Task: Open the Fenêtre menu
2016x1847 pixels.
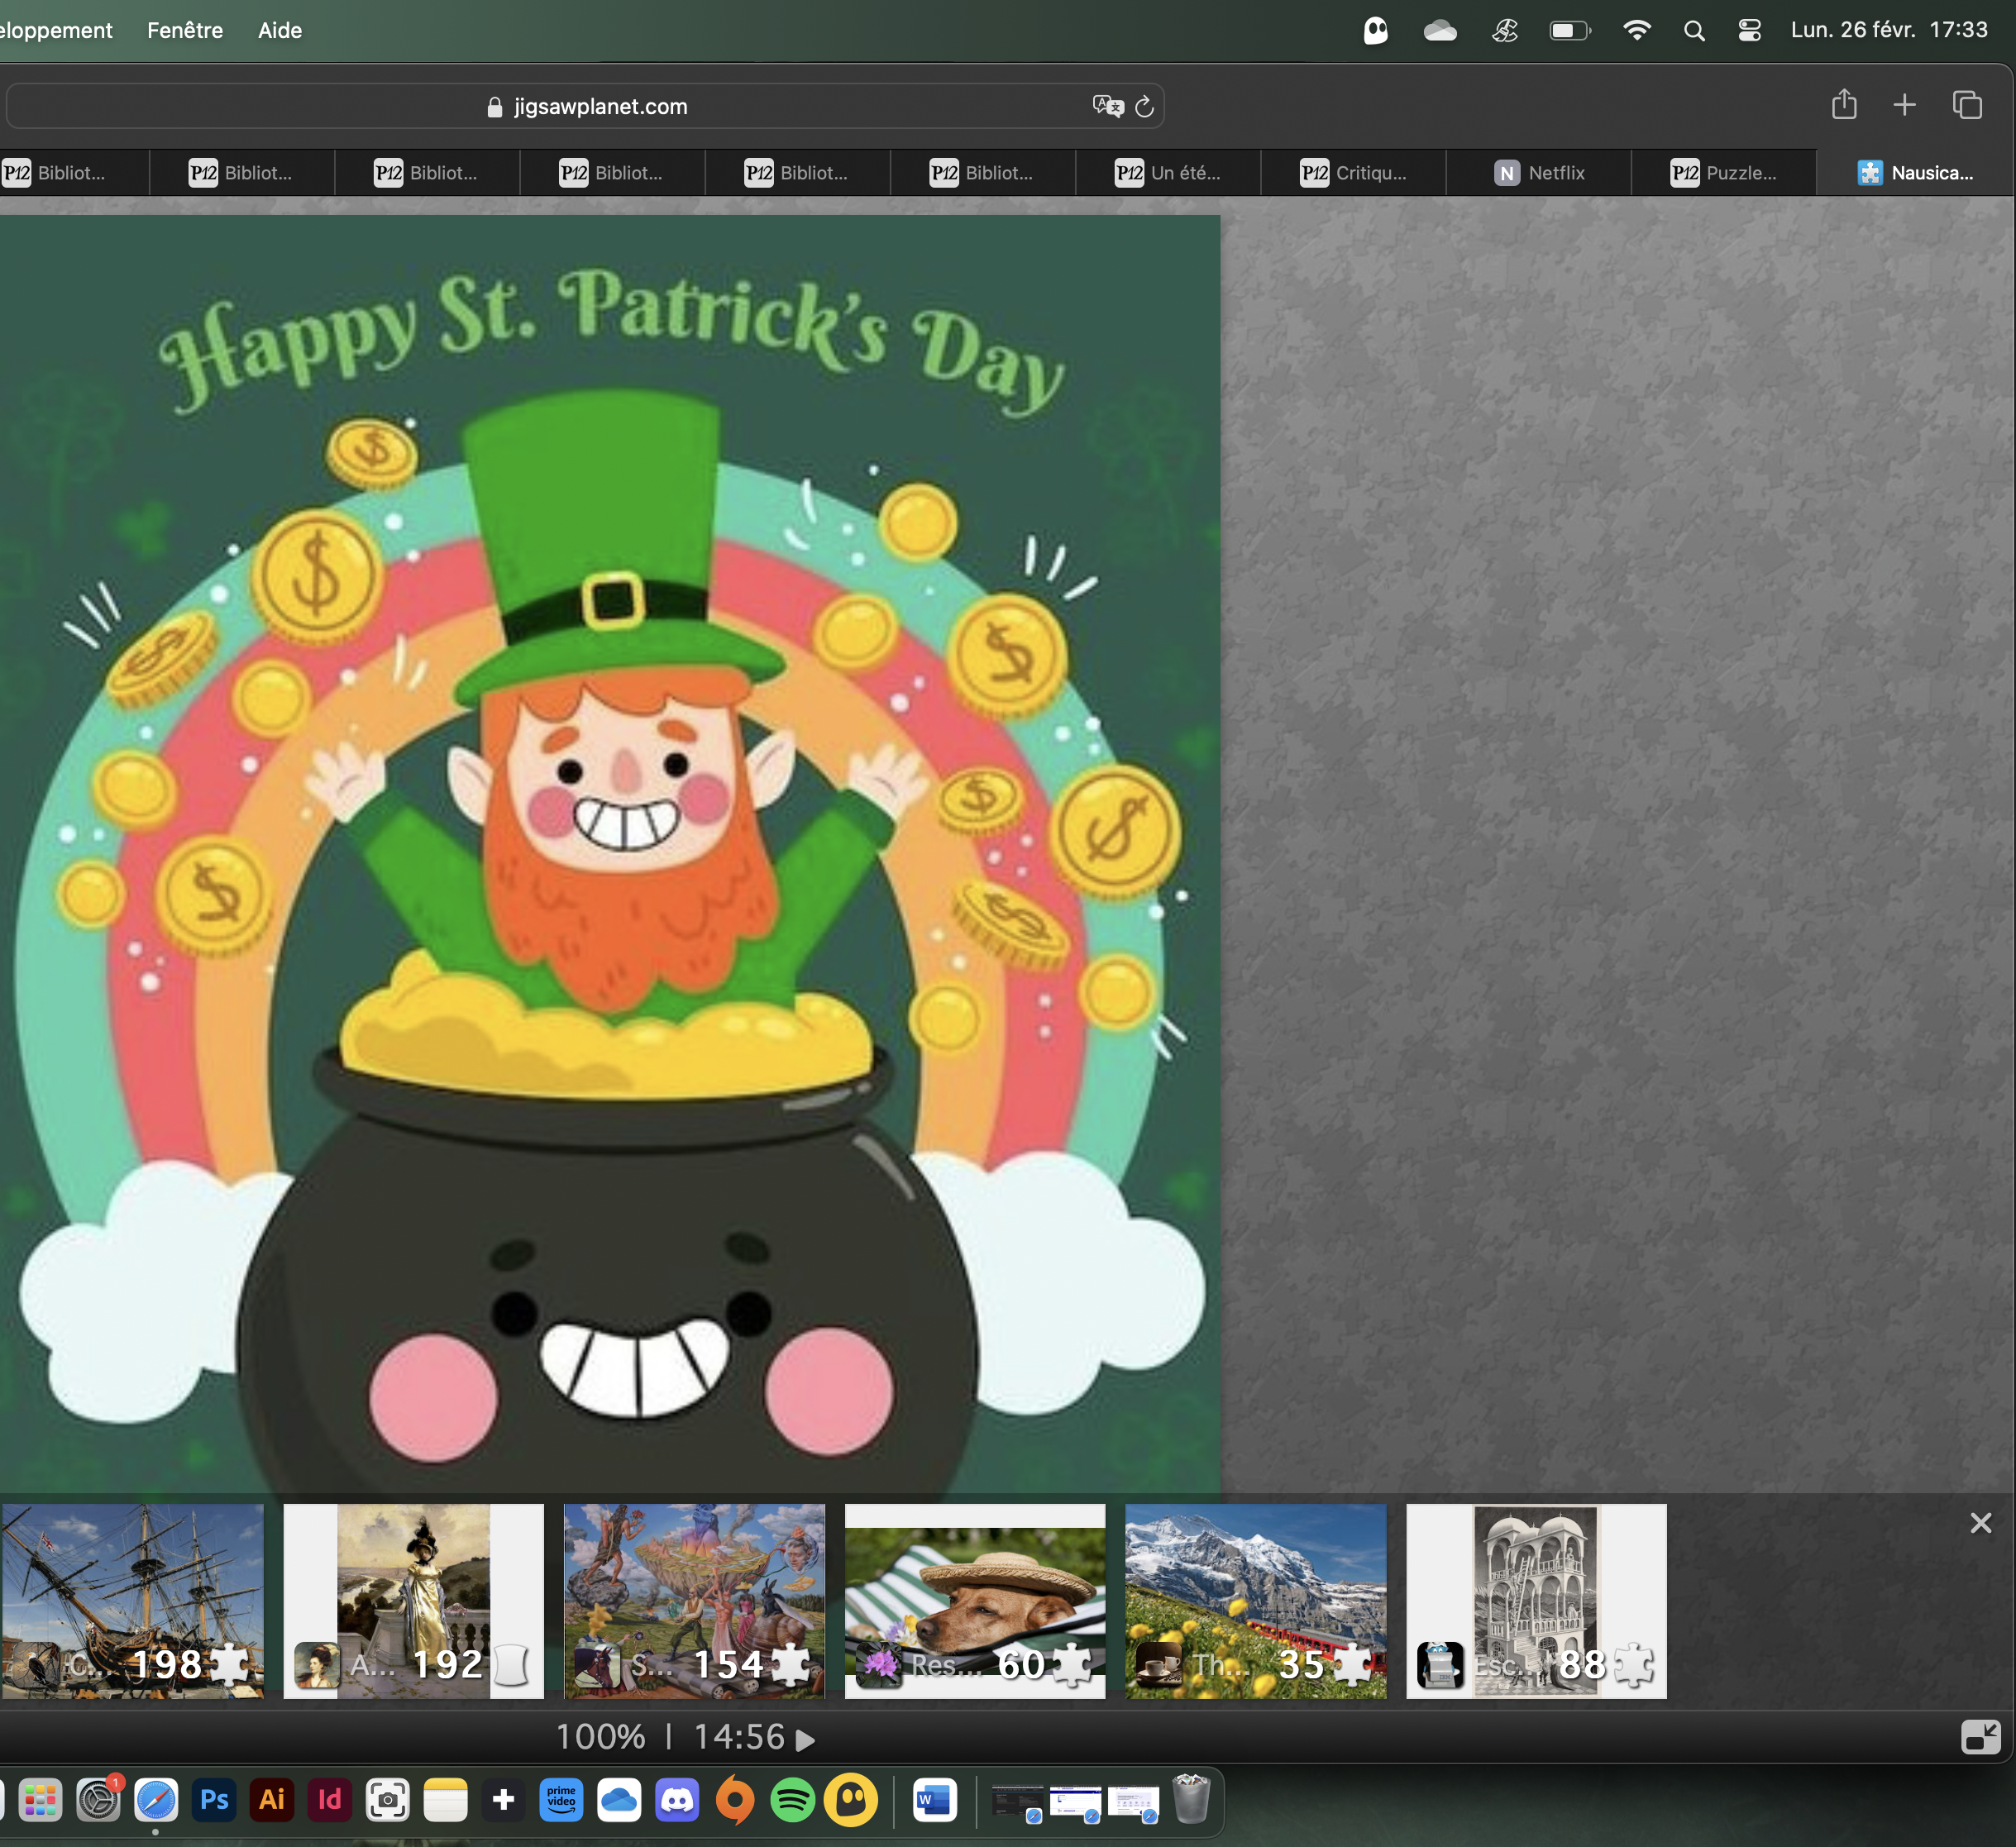Action: click(x=185, y=31)
